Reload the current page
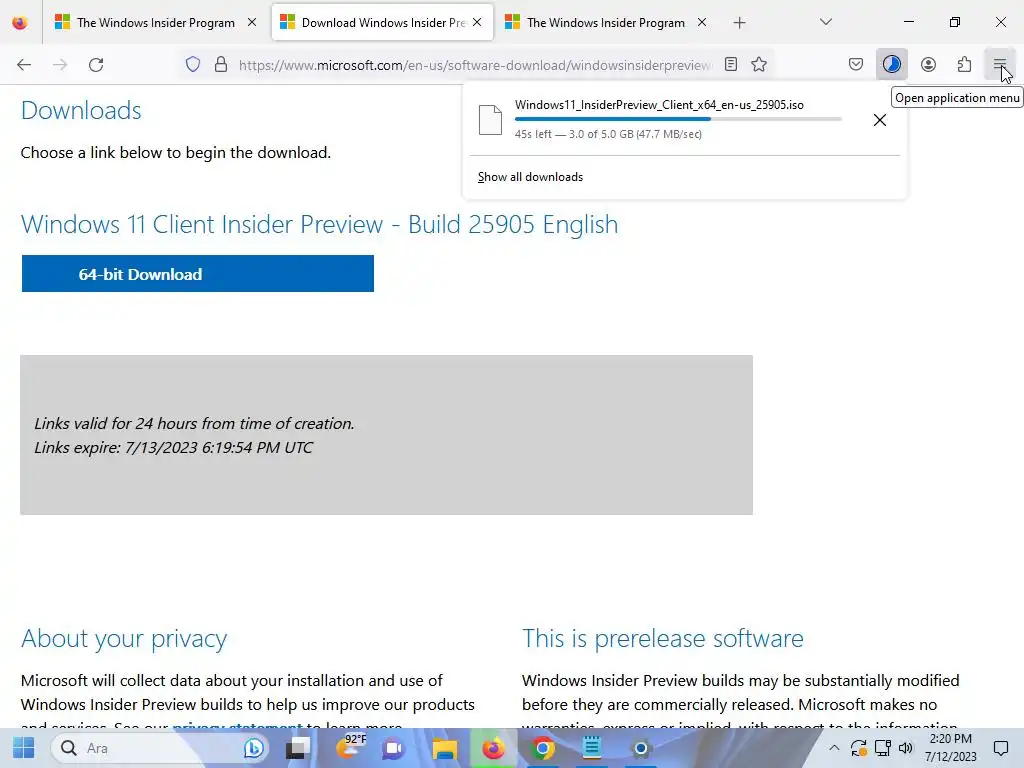1024x768 pixels. [x=96, y=65]
